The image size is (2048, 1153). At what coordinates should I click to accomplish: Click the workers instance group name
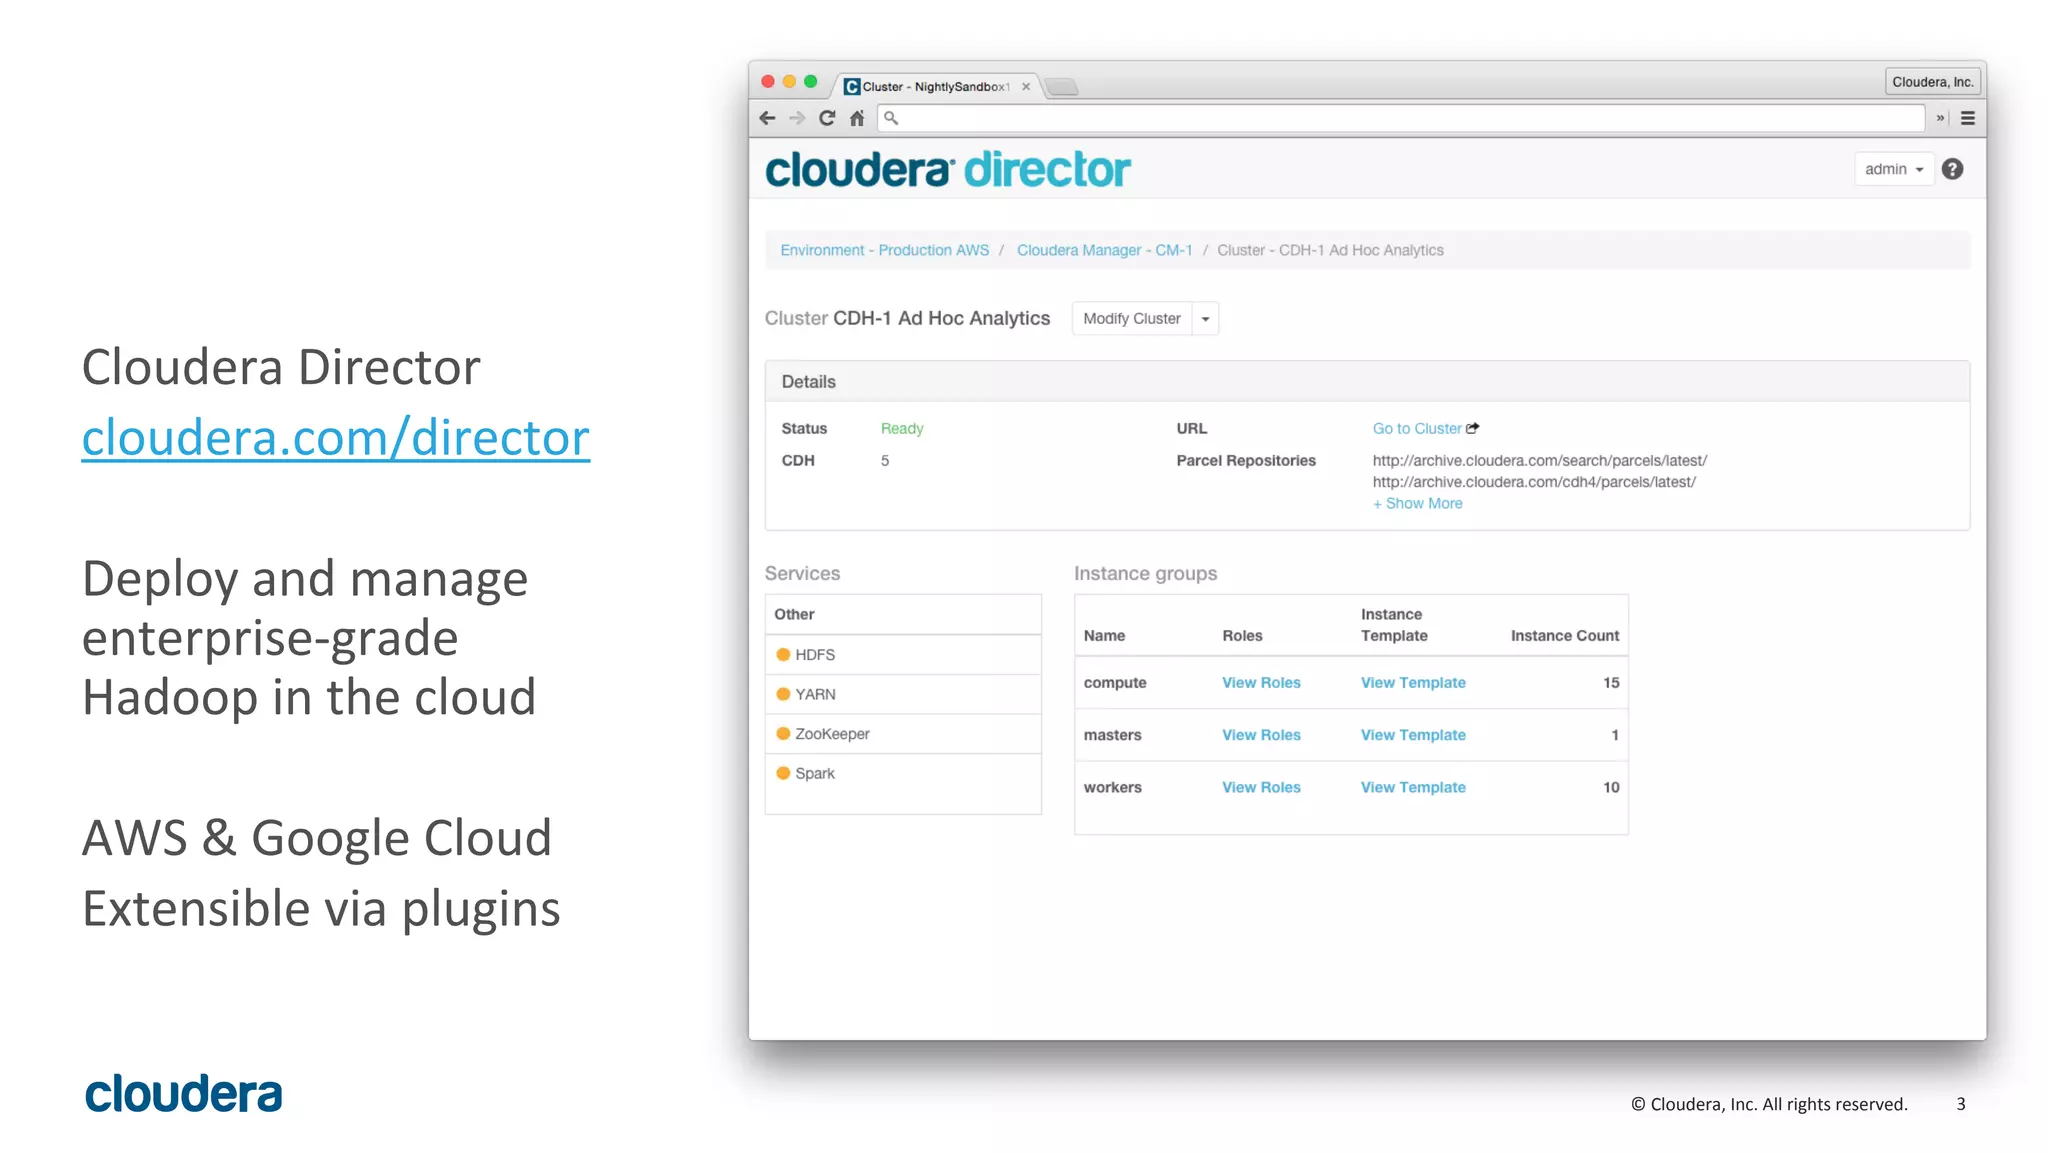(1112, 788)
